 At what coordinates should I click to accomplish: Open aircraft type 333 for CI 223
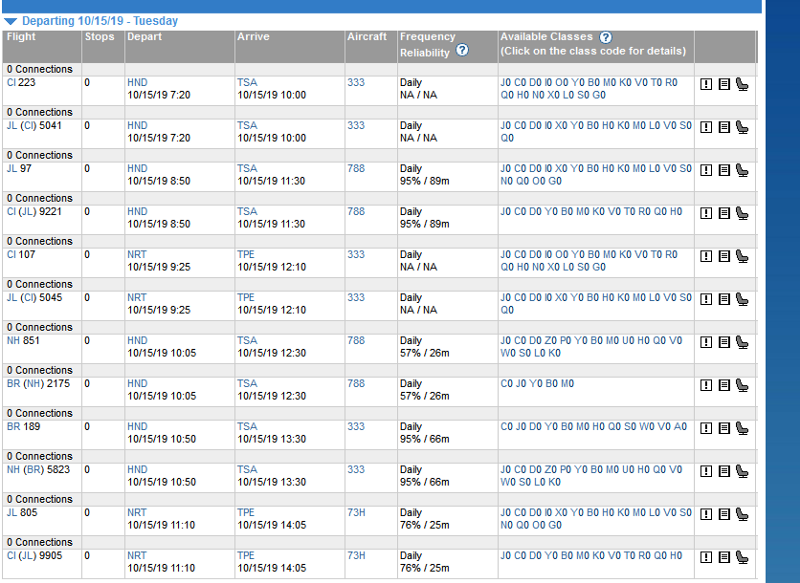(x=356, y=82)
